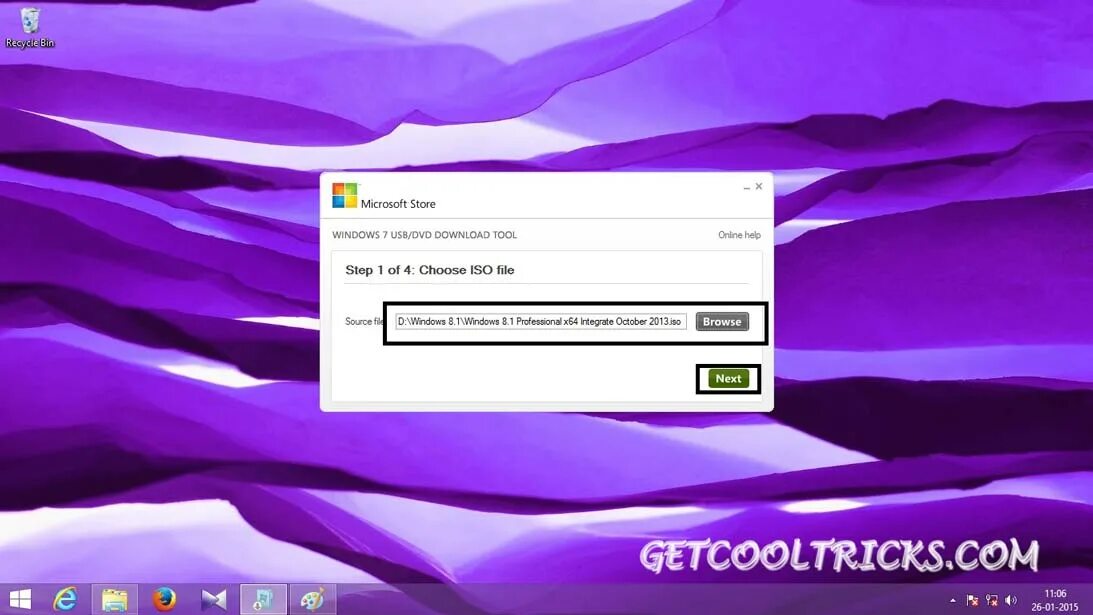The width and height of the screenshot is (1093, 615).
Task: Launch Firefox from the taskbar
Action: coord(165,599)
